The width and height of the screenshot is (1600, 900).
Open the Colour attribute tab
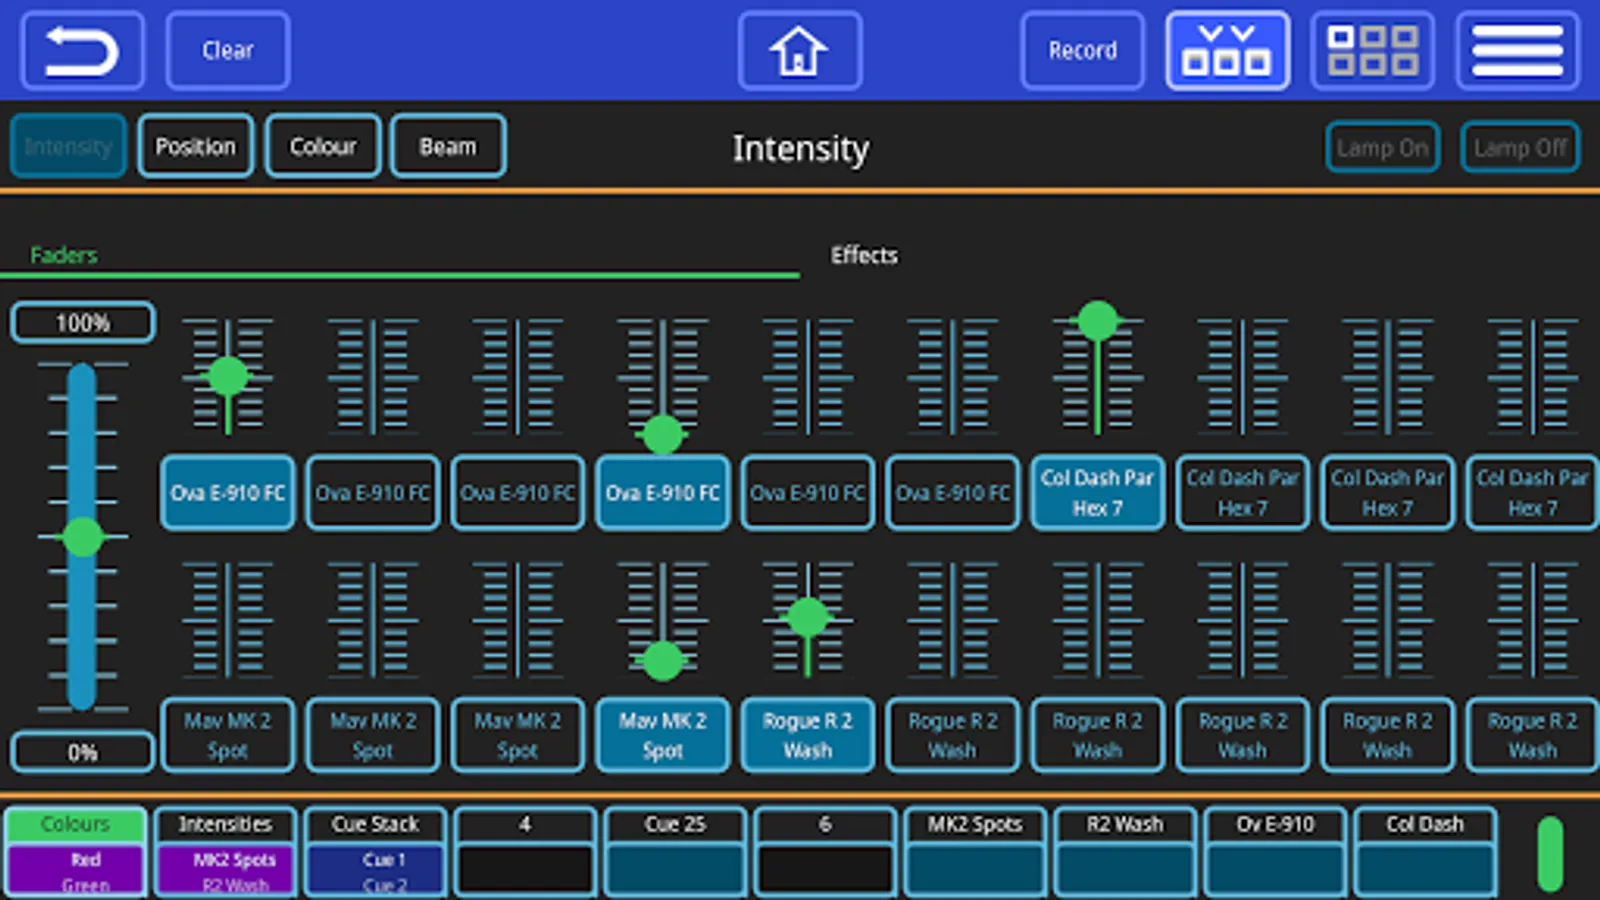click(323, 146)
